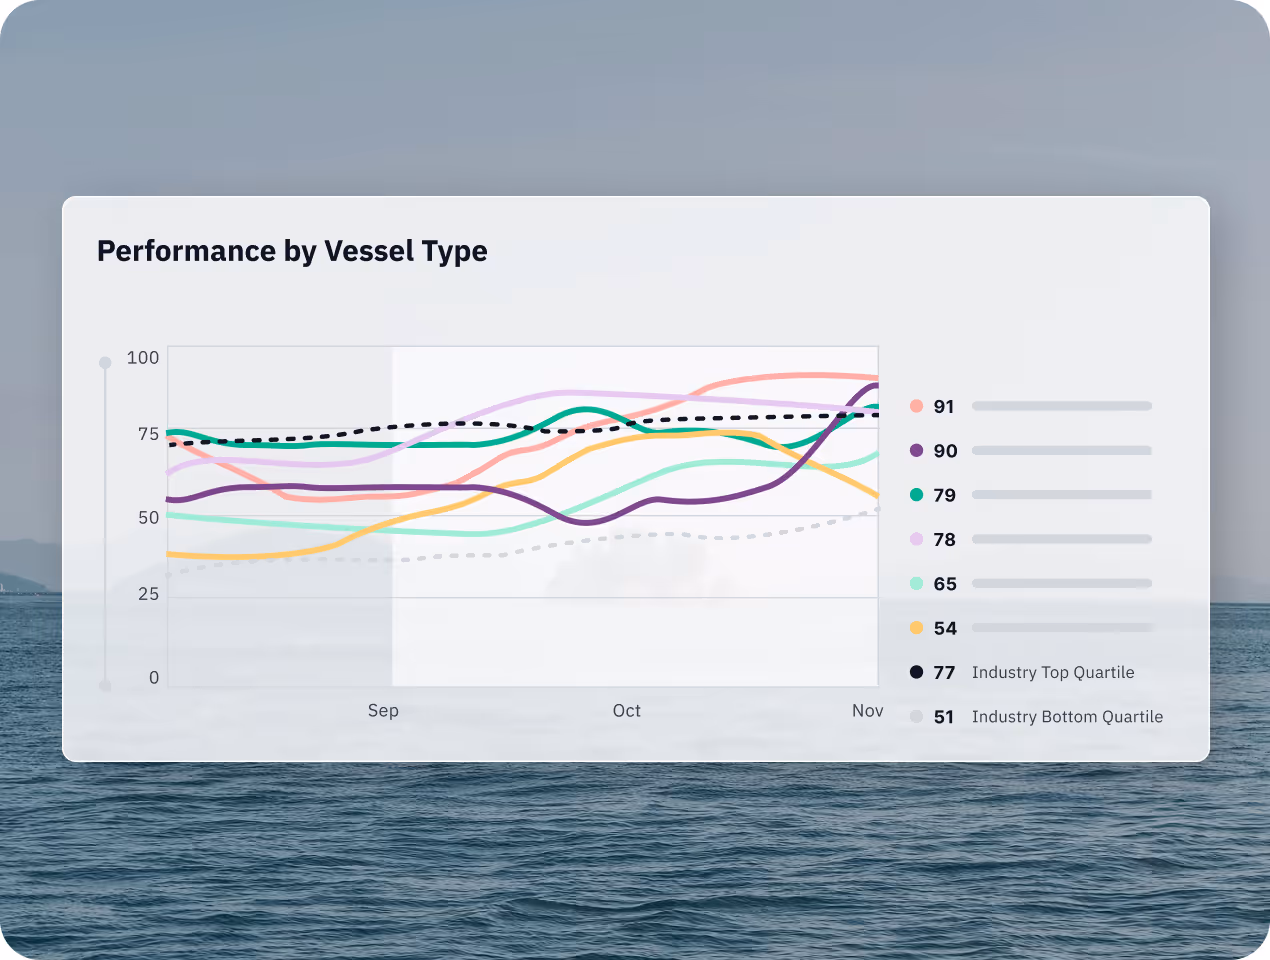The height and width of the screenshot is (960, 1270).
Task: Click the yellow legend dot beside 54
Action: (914, 627)
